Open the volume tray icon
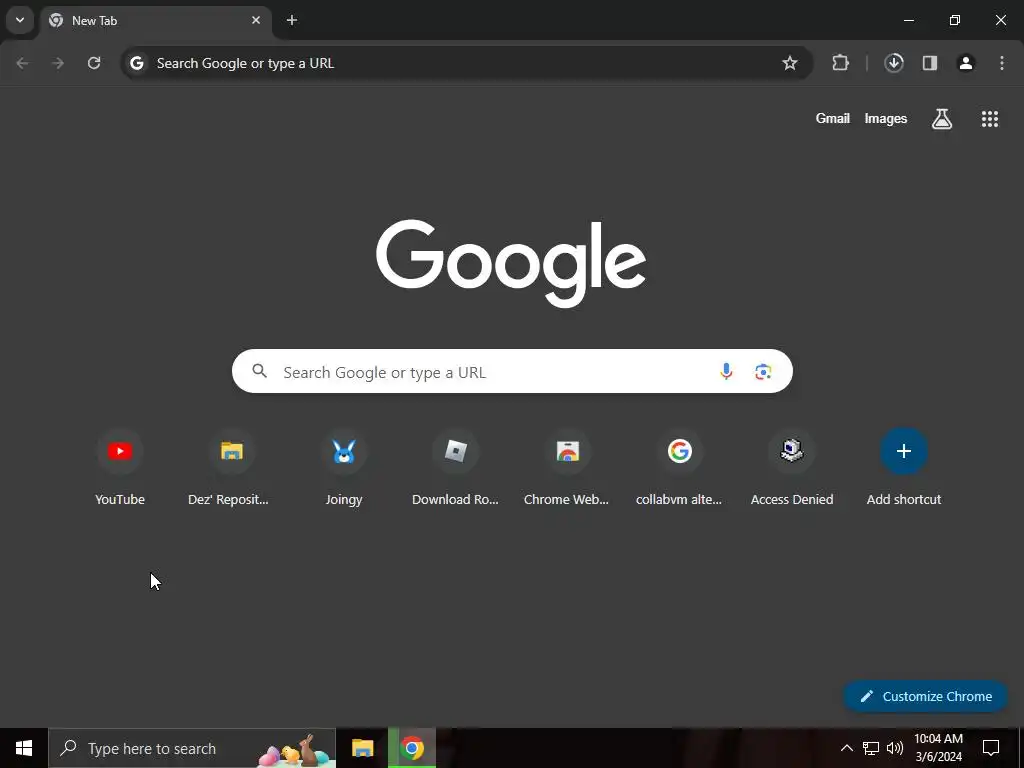1024x768 pixels. pos(895,748)
